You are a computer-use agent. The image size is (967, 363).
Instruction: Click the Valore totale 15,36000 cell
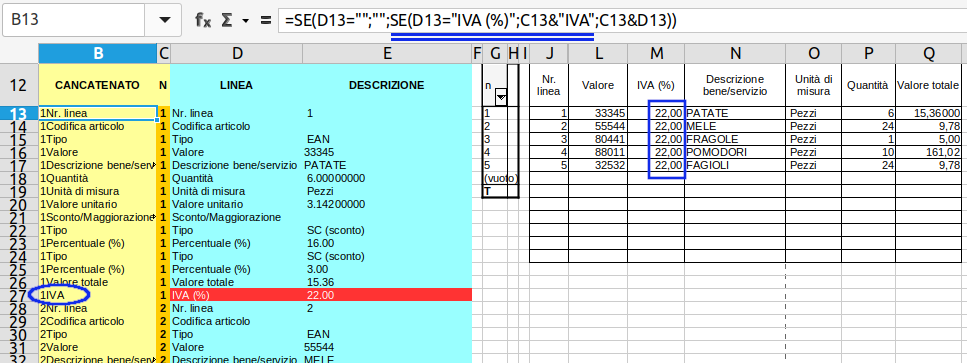pyautogui.click(x=929, y=113)
